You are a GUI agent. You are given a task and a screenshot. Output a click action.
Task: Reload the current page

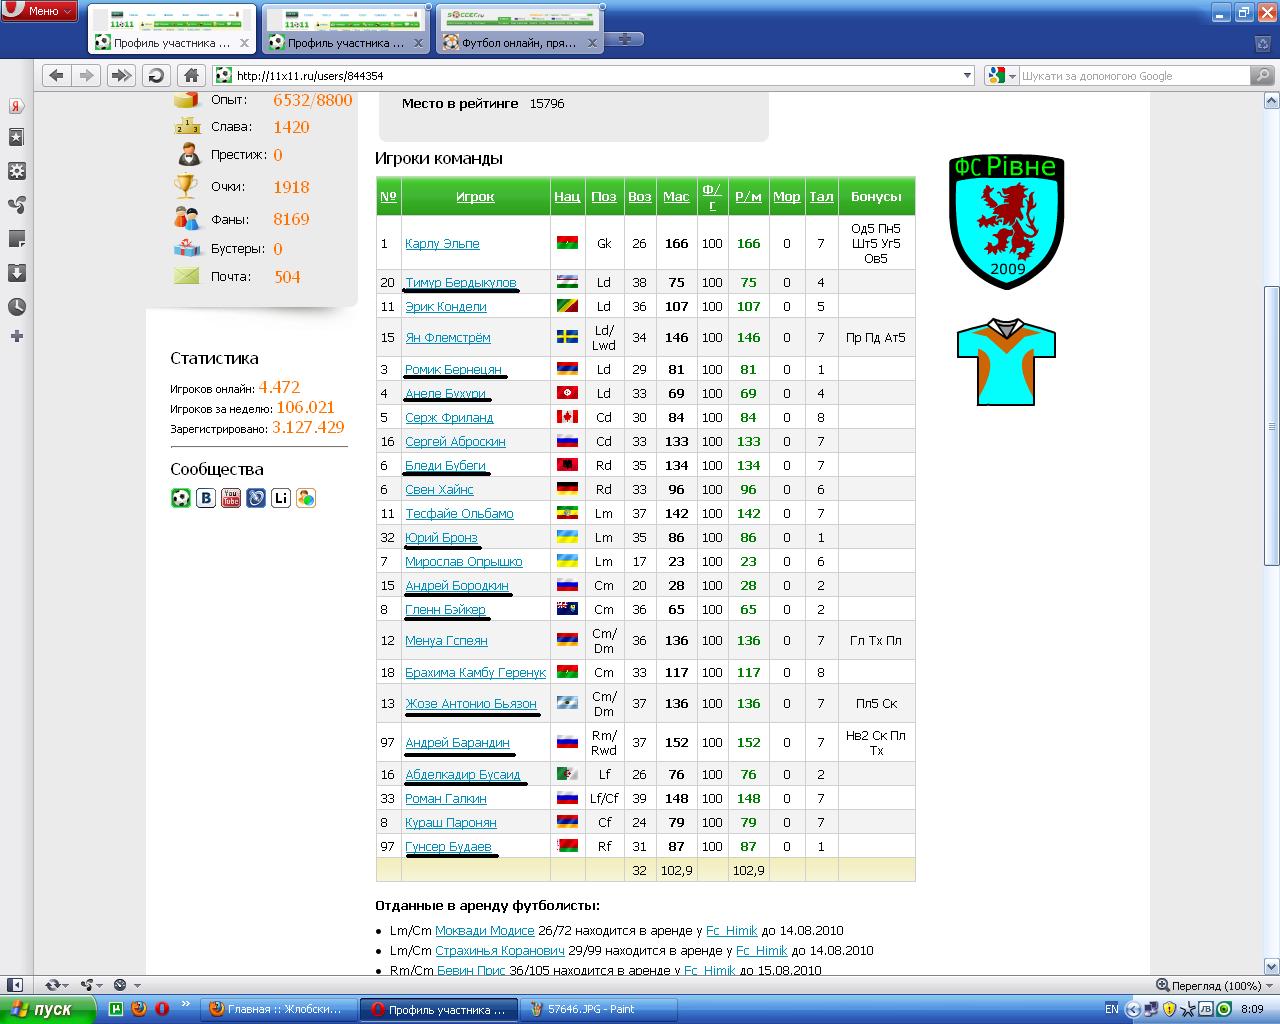156,75
